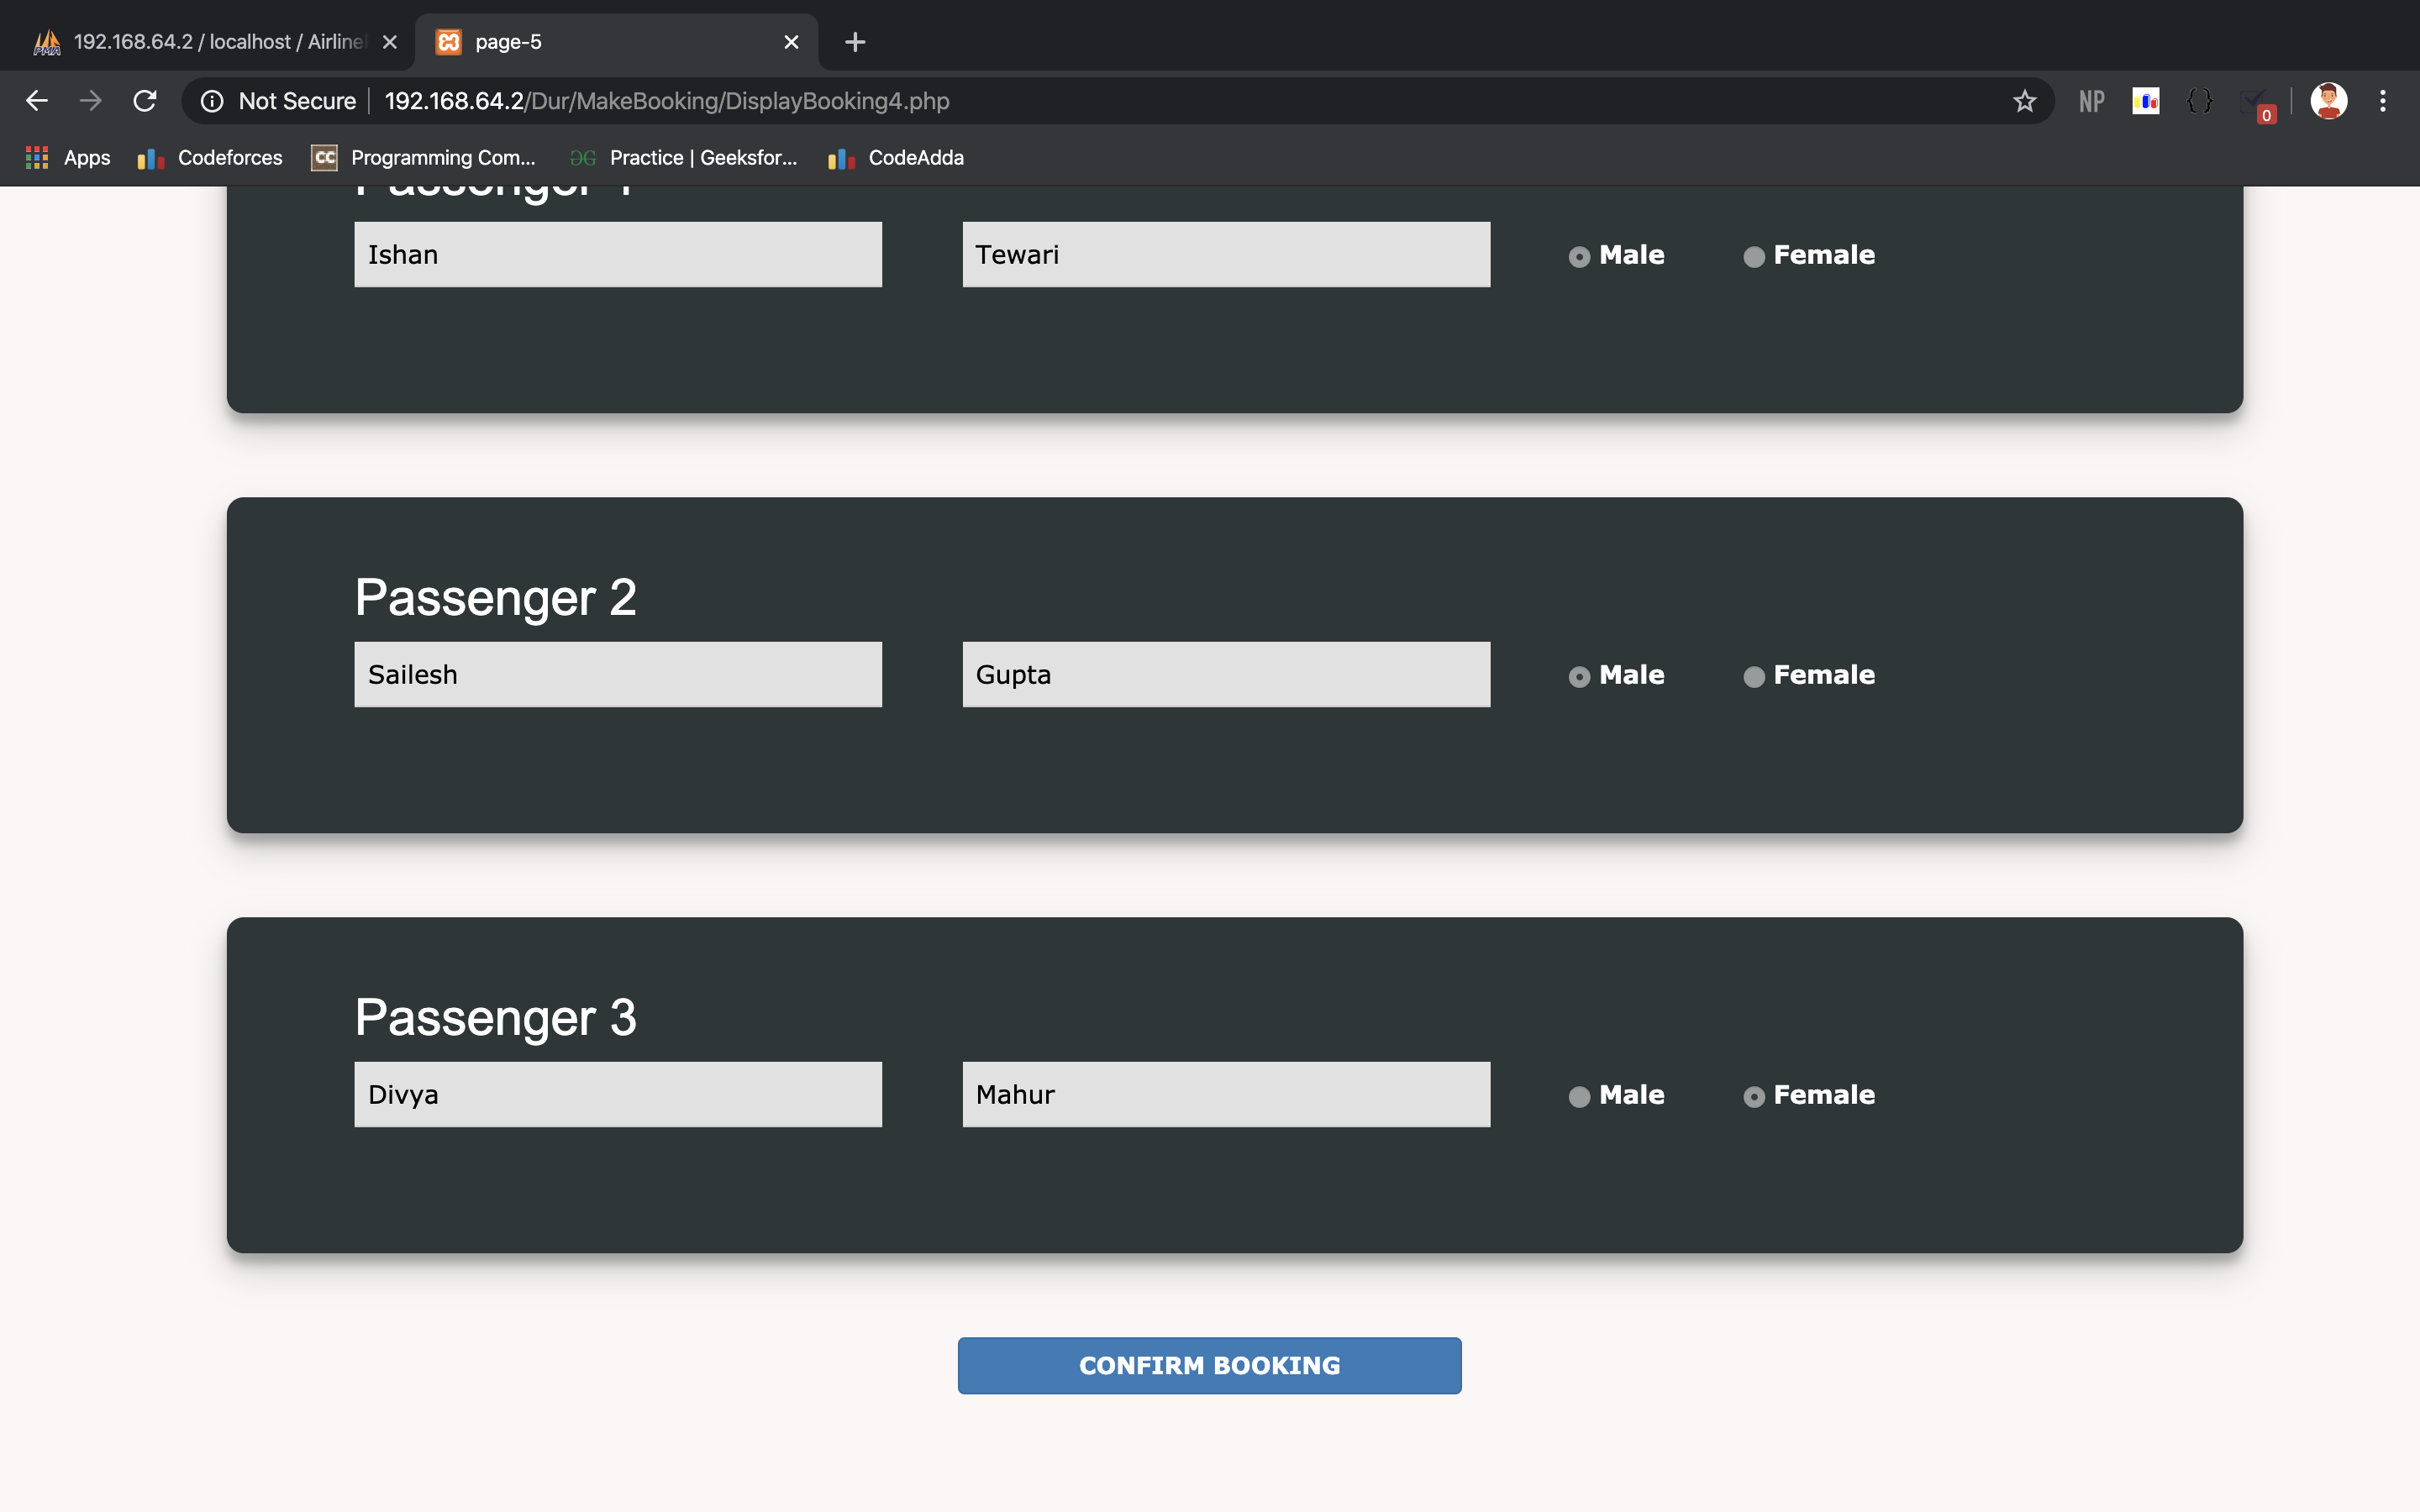Click the Passenger 3 heading
The image size is (2420, 1512).
(496, 1018)
